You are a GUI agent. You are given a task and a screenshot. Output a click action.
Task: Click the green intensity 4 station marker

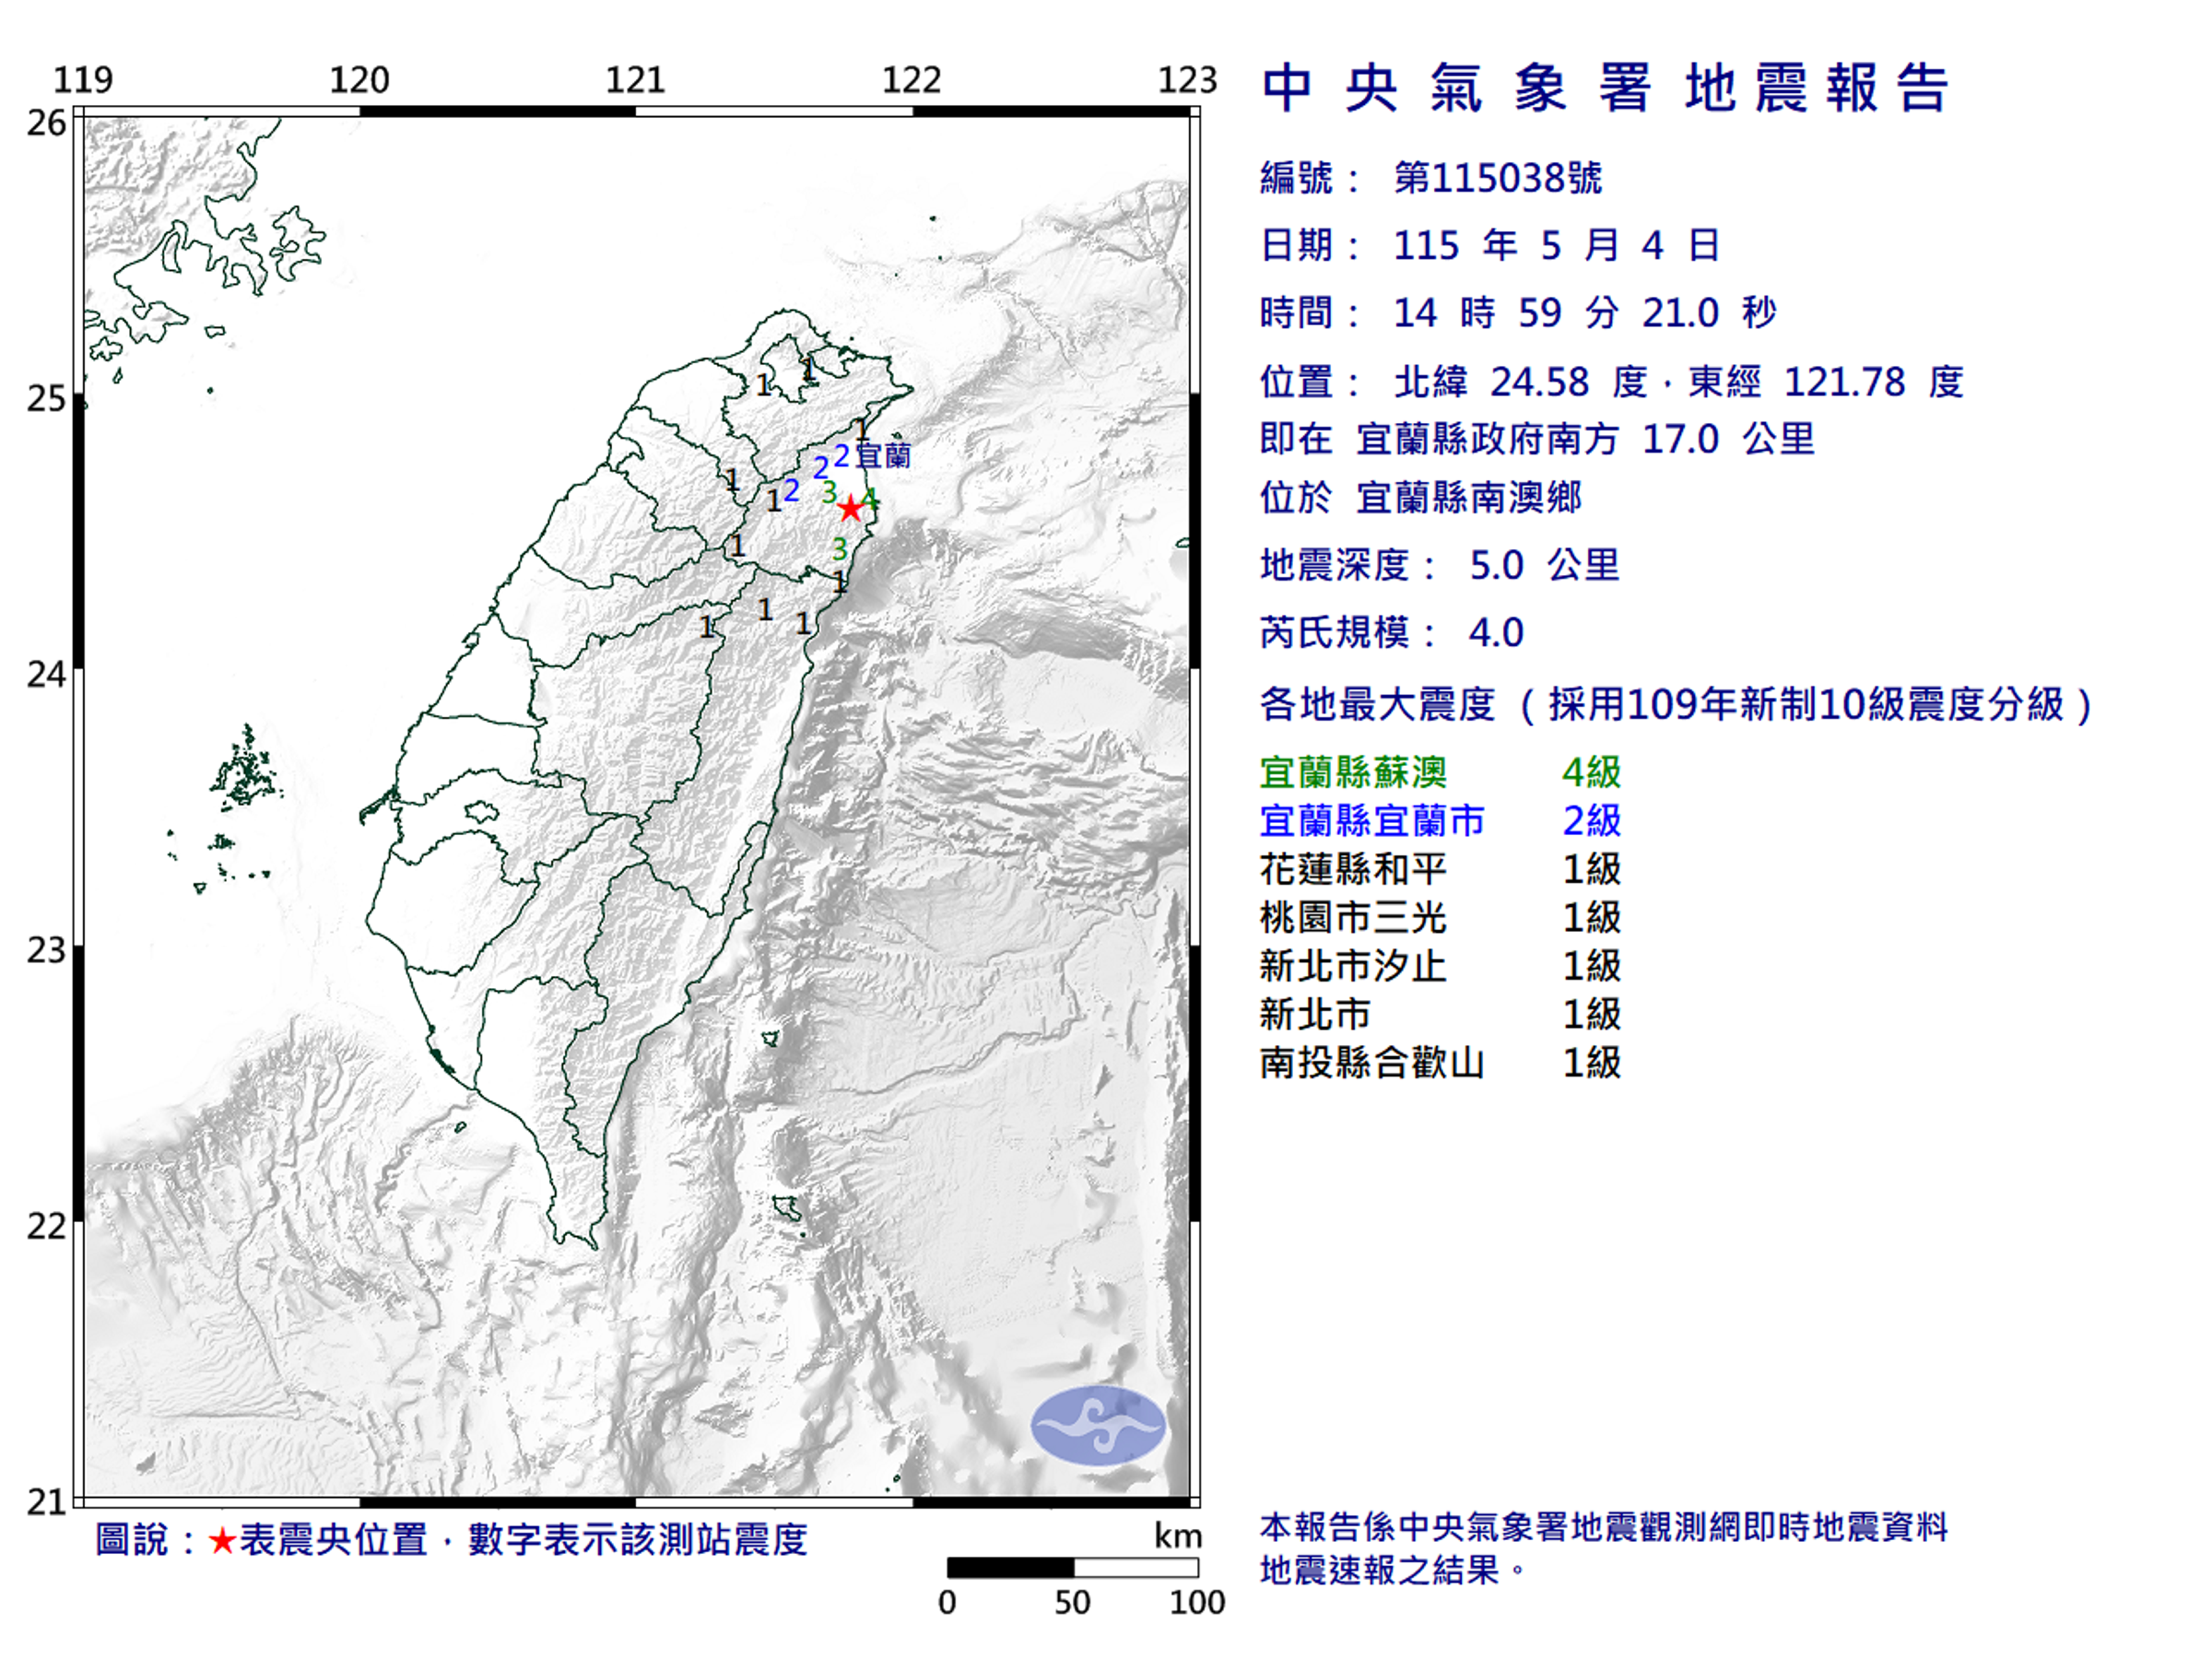(869, 498)
